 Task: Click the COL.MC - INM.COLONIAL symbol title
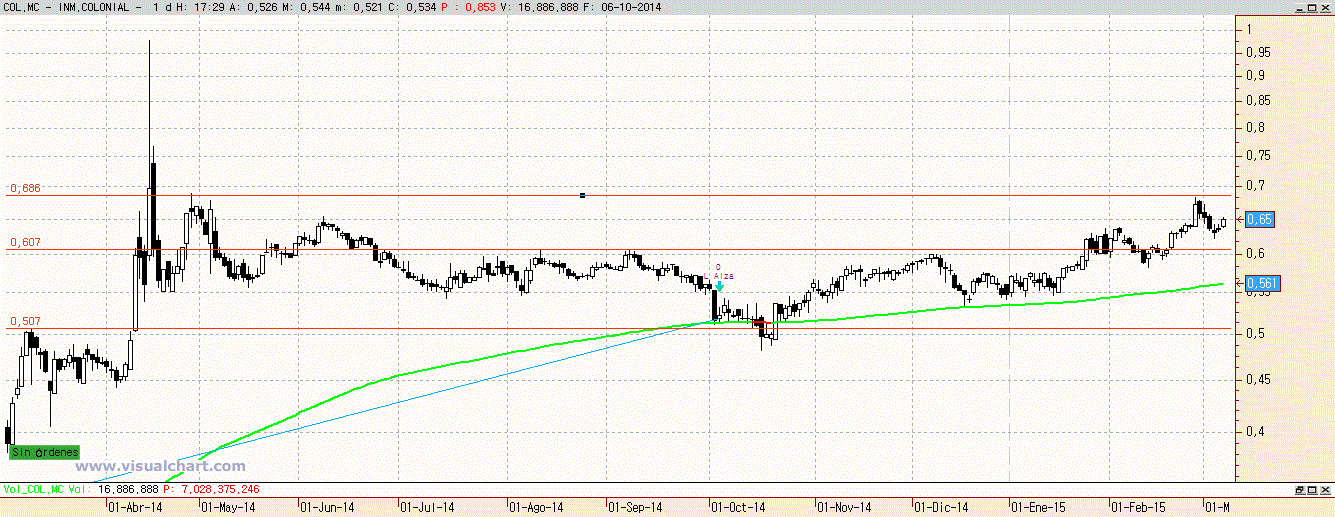pyautogui.click(x=73, y=8)
